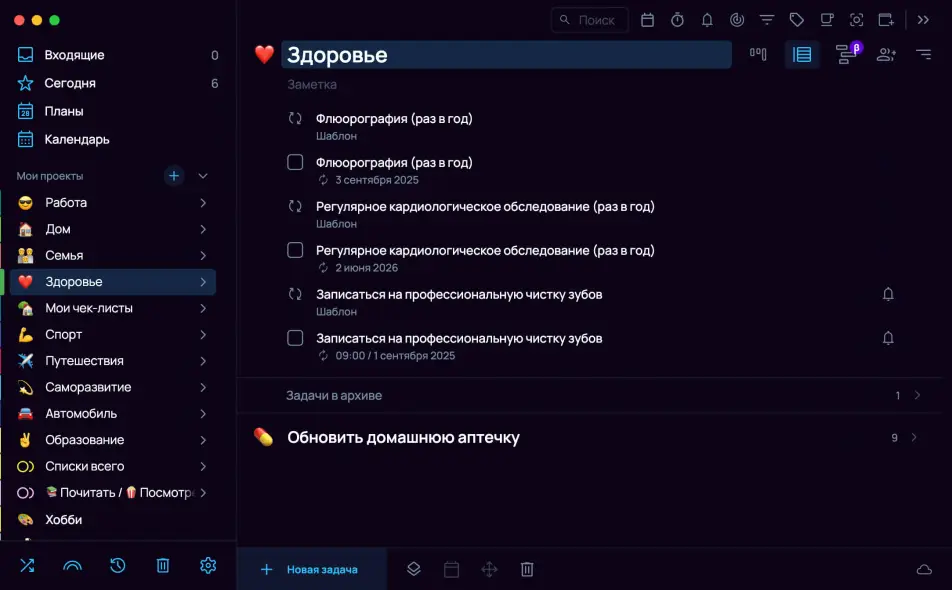952x590 pixels.
Task: Switch to kanban board view icon
Action: point(758,55)
